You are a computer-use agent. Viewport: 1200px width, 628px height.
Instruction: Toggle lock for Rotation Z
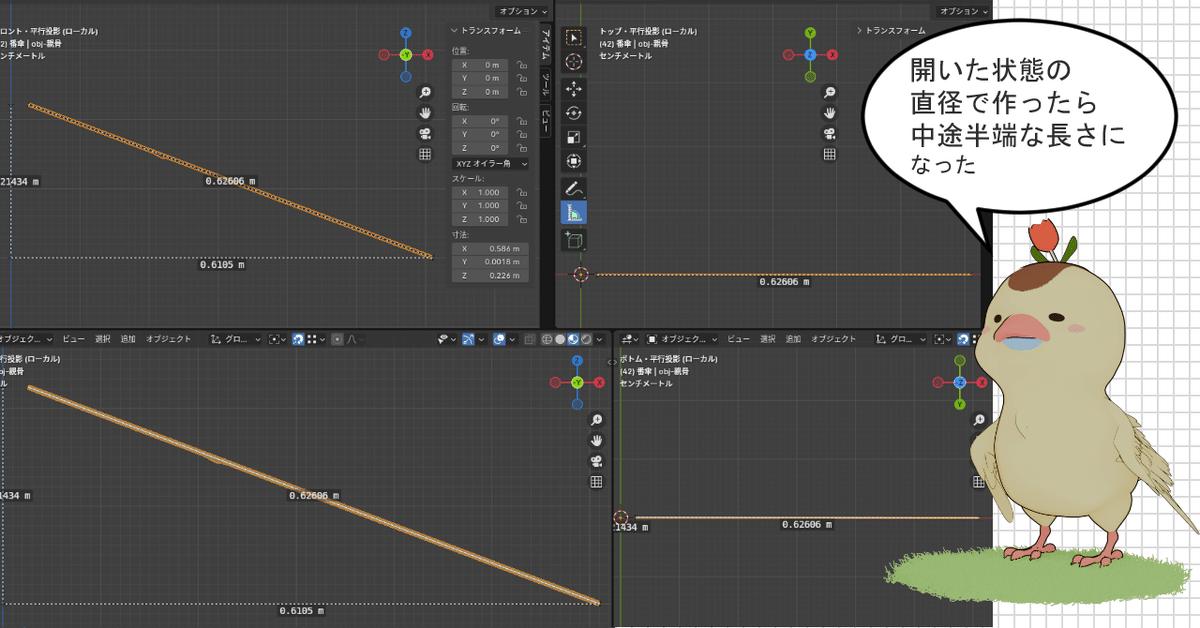coord(521,148)
